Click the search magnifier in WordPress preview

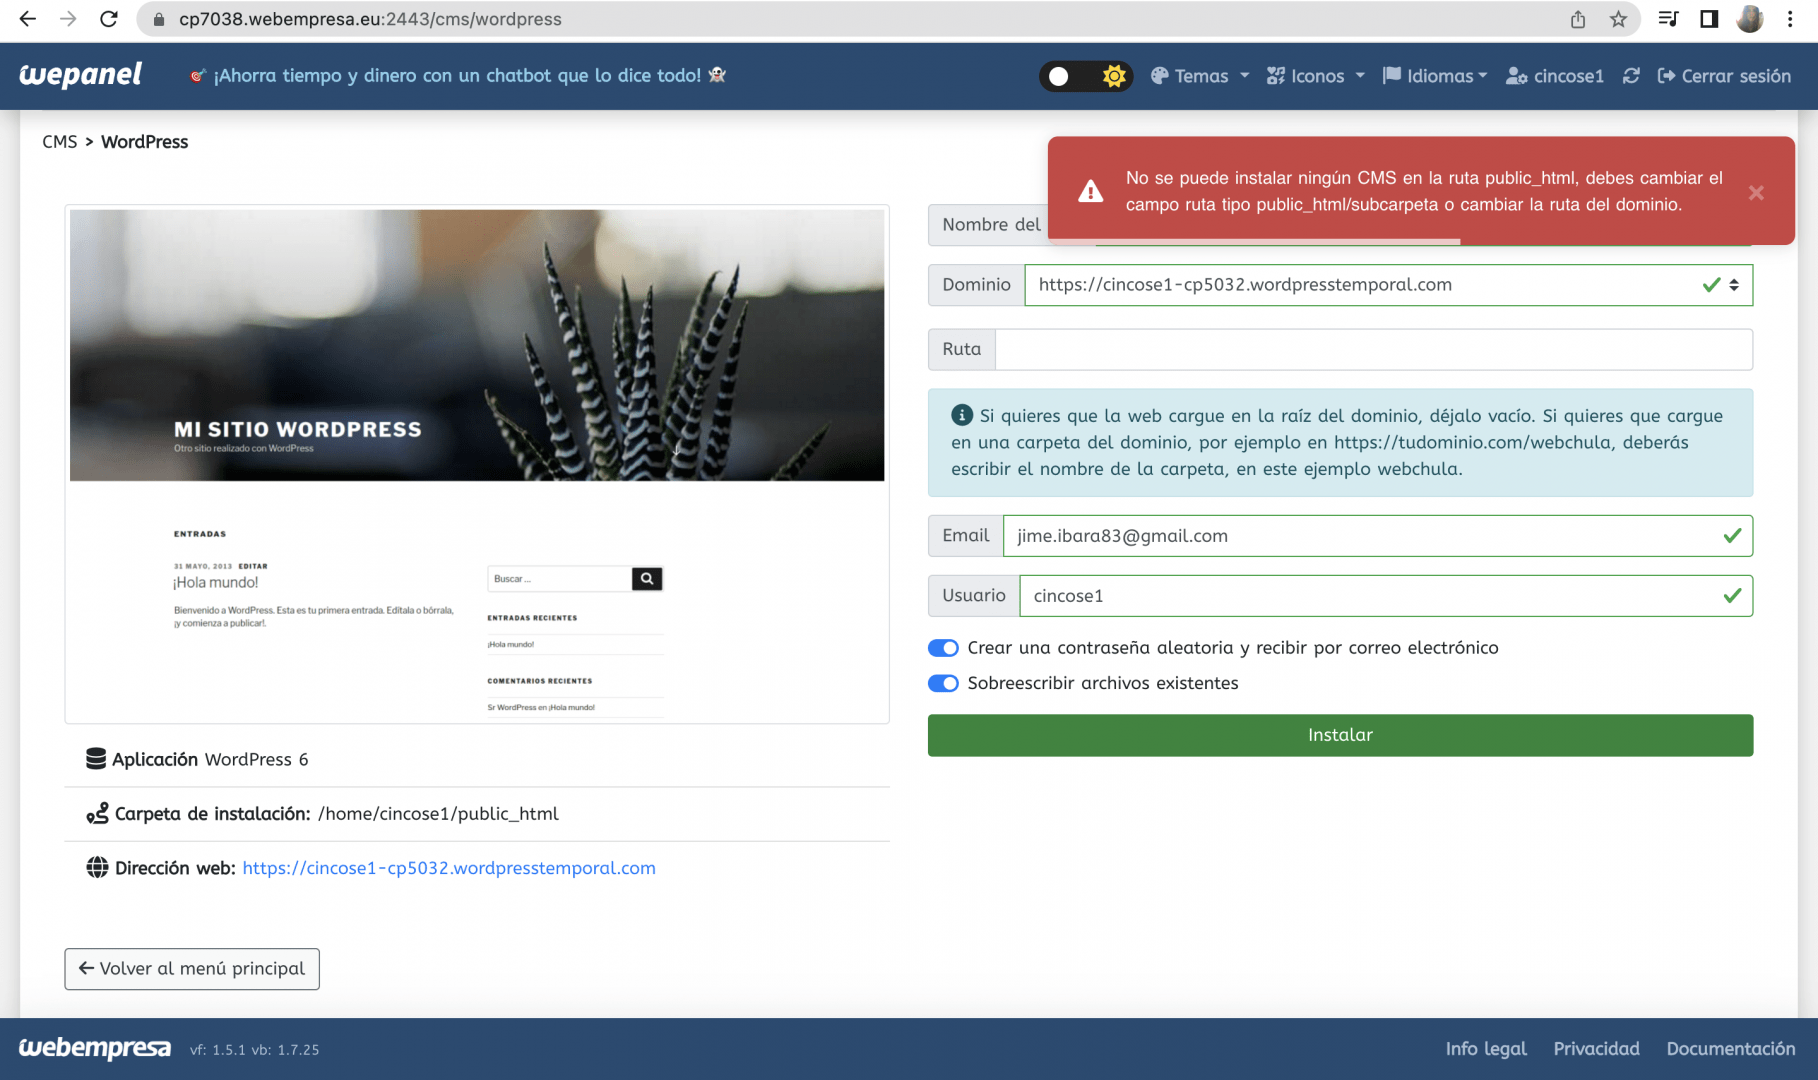(647, 578)
